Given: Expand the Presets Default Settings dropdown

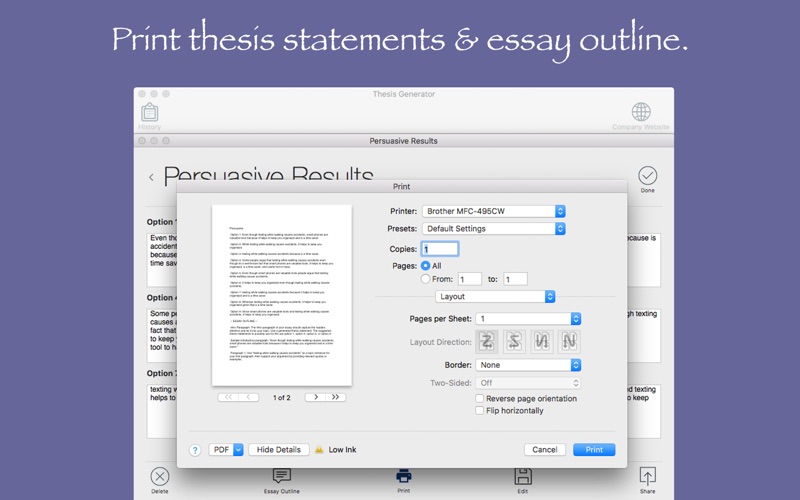Looking at the screenshot, I should pyautogui.click(x=495, y=228).
